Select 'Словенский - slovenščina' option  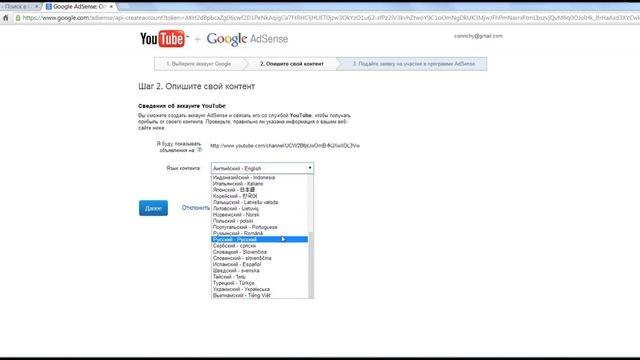(260, 258)
